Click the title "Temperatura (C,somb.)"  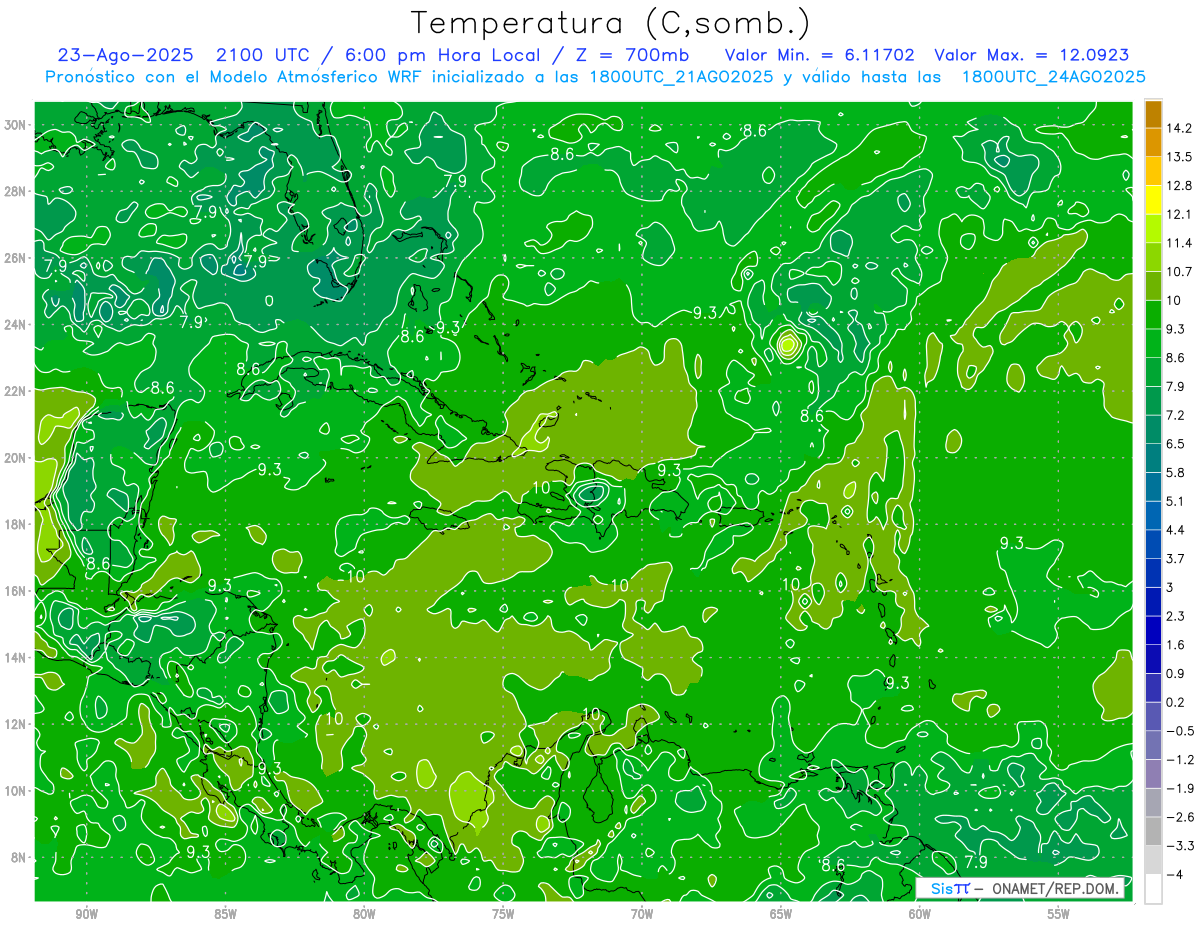coord(610,23)
